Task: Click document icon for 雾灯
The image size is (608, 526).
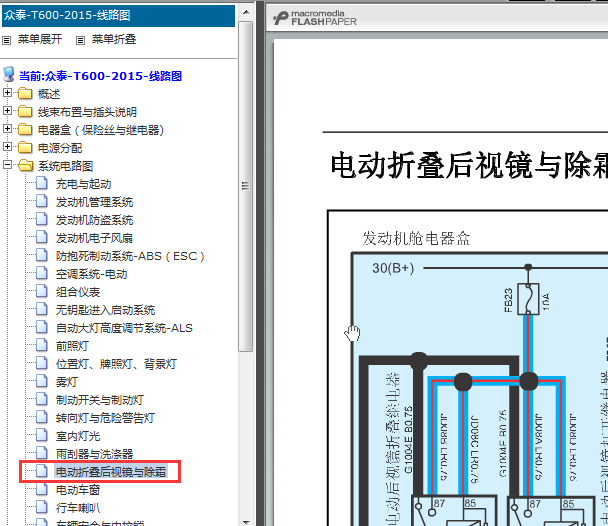Action: [x=42, y=381]
